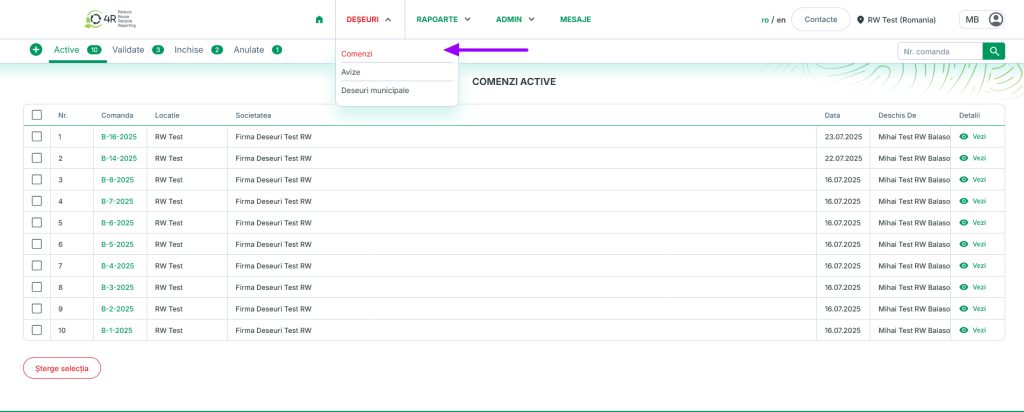Switch to the Validate tab
This screenshot has width=1024, height=412.
click(128, 49)
